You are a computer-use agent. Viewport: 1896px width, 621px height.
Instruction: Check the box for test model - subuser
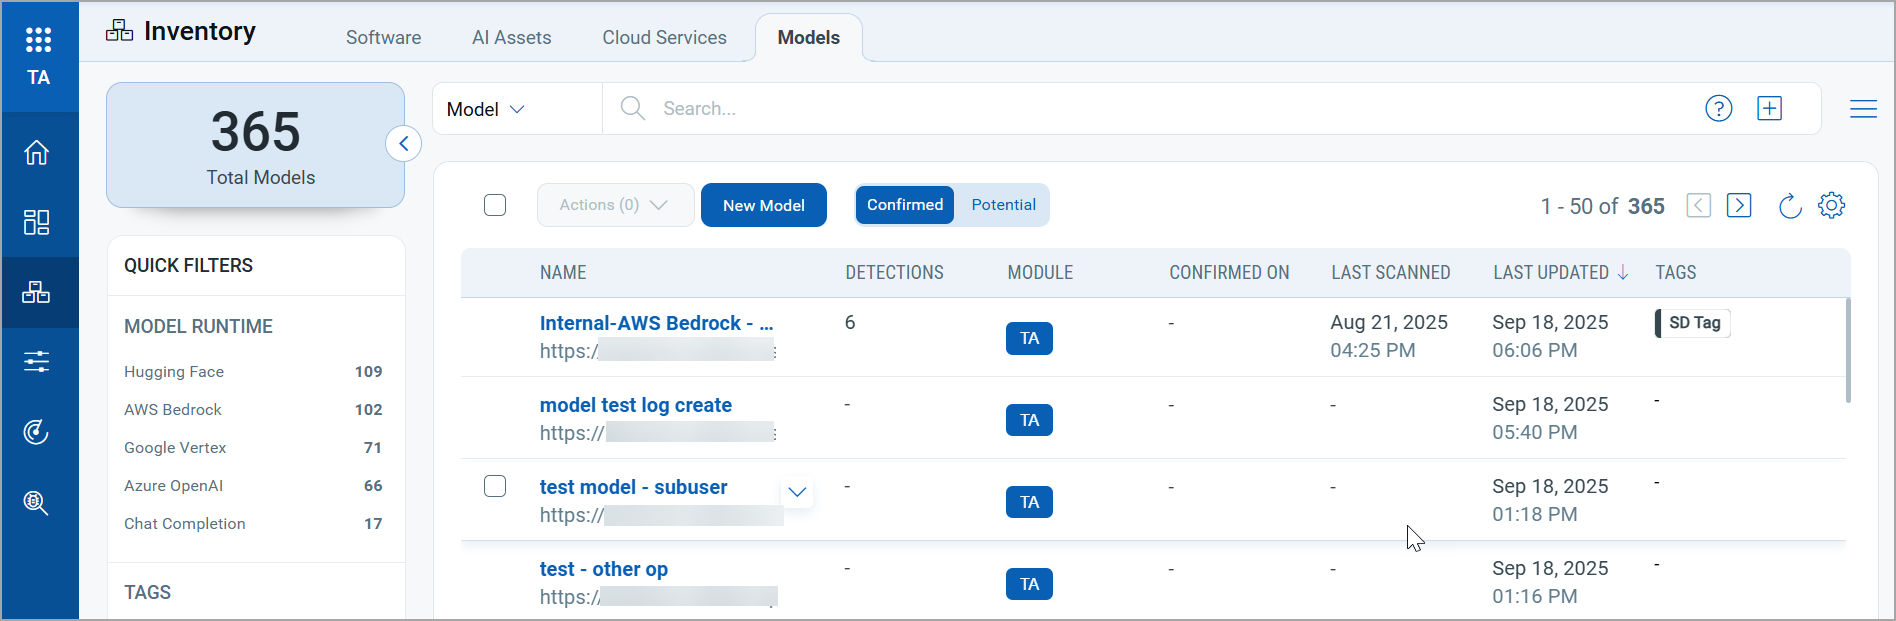point(495,486)
